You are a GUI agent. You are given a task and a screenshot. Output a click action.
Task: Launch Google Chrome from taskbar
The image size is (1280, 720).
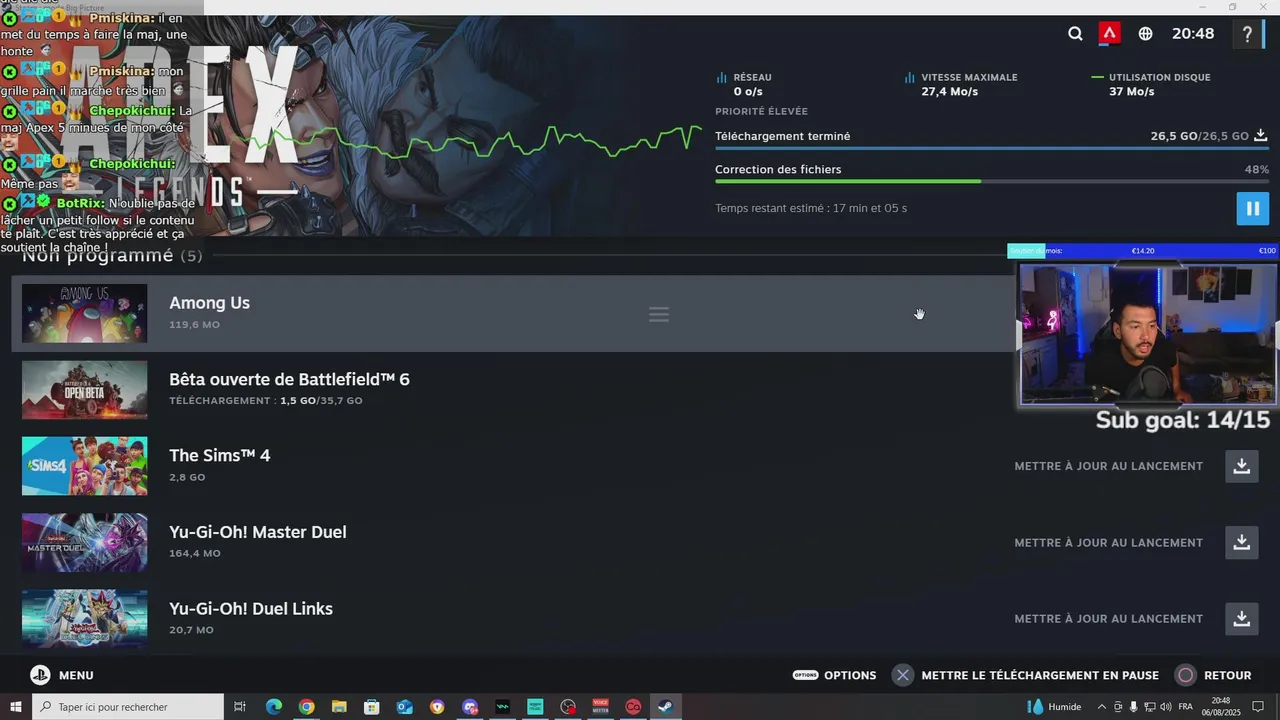pyautogui.click(x=306, y=707)
